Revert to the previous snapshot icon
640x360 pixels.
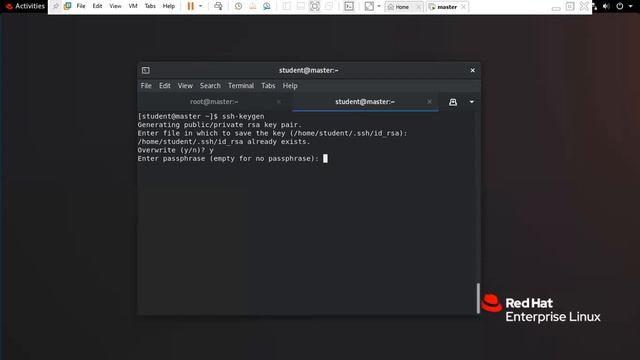tap(253, 6)
